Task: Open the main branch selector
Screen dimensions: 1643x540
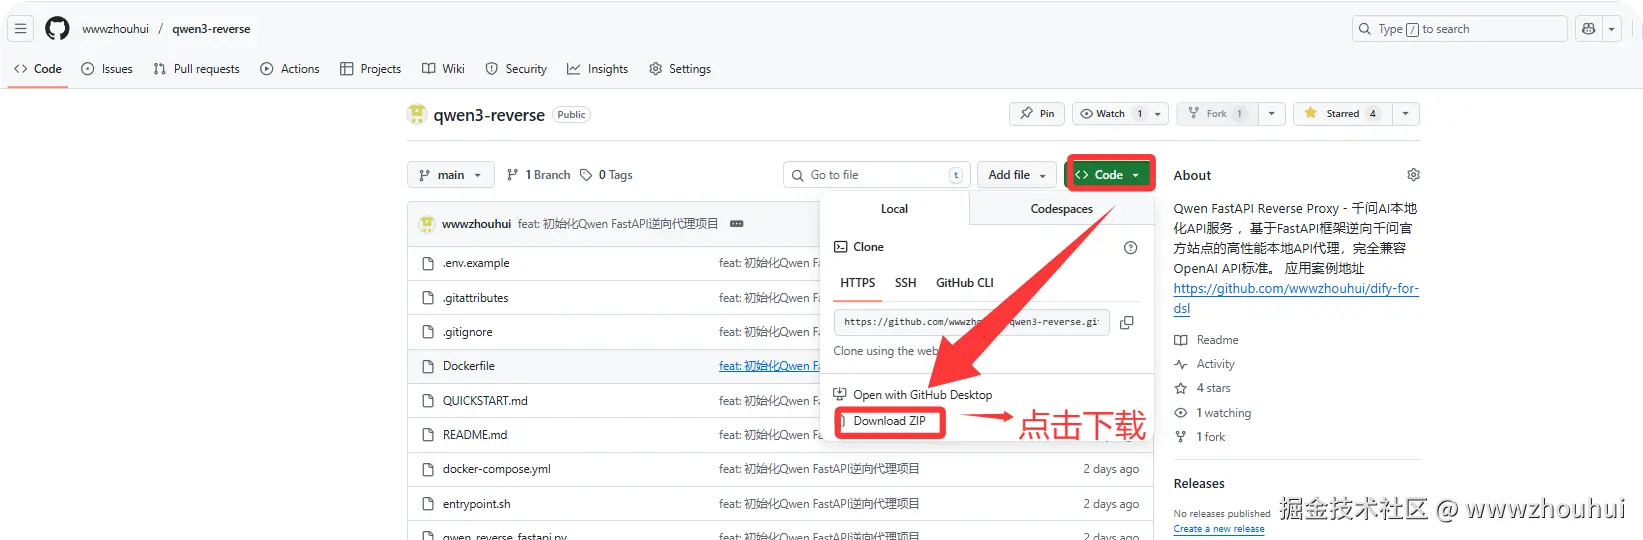Action: pyautogui.click(x=451, y=175)
